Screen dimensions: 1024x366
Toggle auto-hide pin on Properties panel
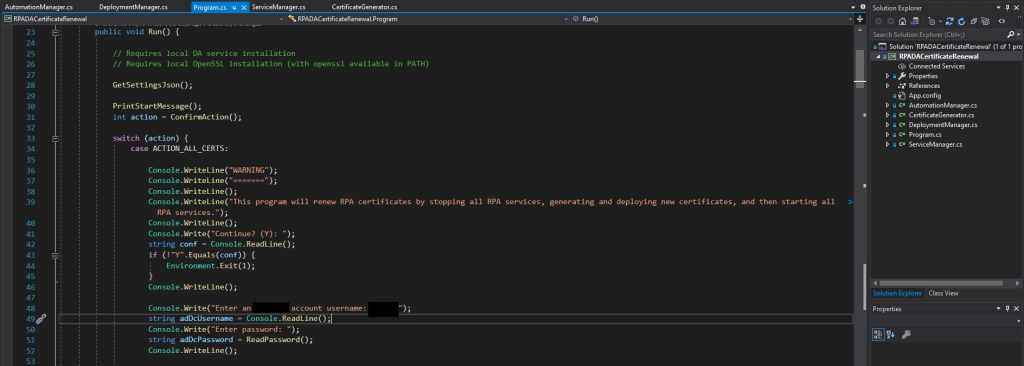point(1007,308)
